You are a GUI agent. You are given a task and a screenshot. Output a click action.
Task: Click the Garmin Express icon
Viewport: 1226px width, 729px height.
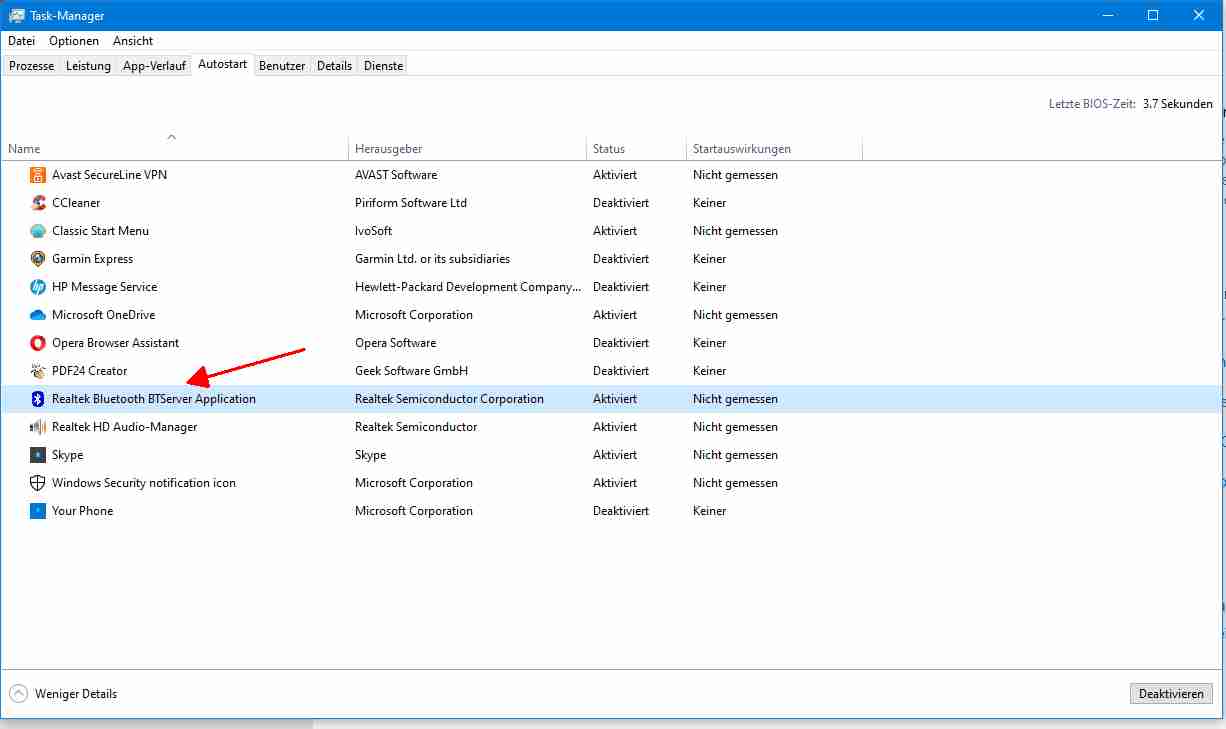38,259
